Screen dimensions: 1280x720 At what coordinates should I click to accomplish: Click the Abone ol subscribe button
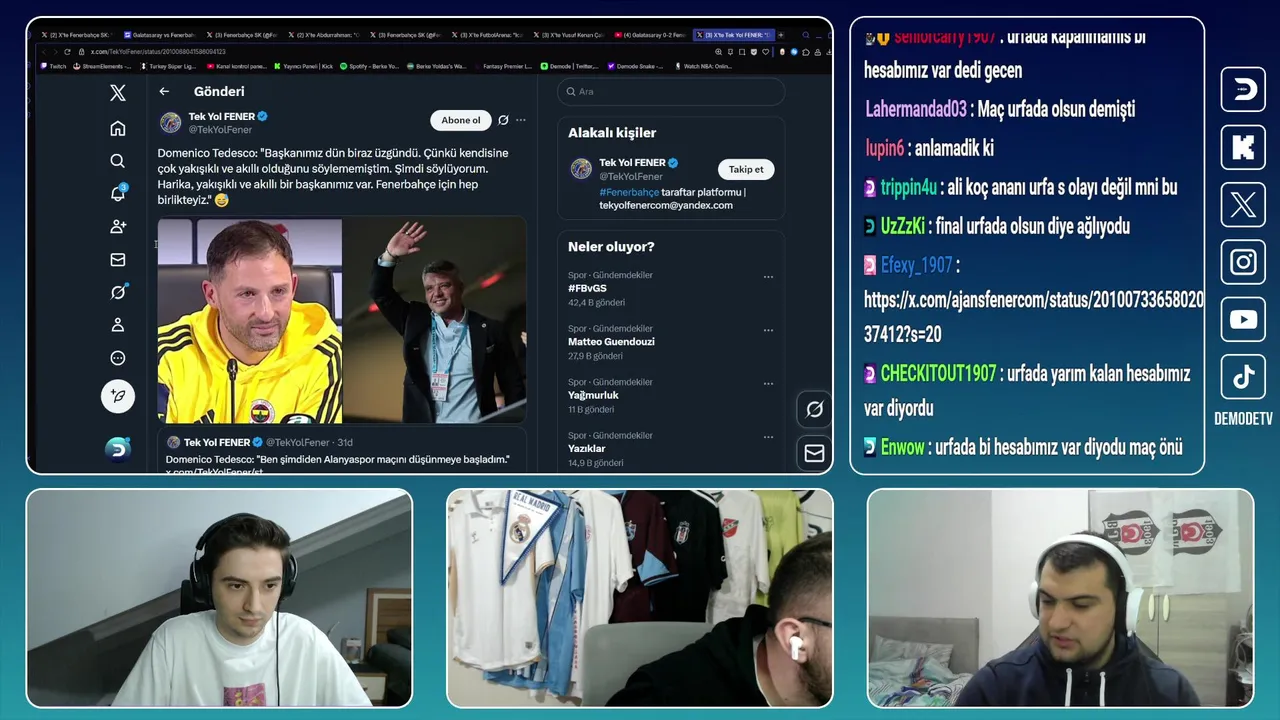coord(461,120)
